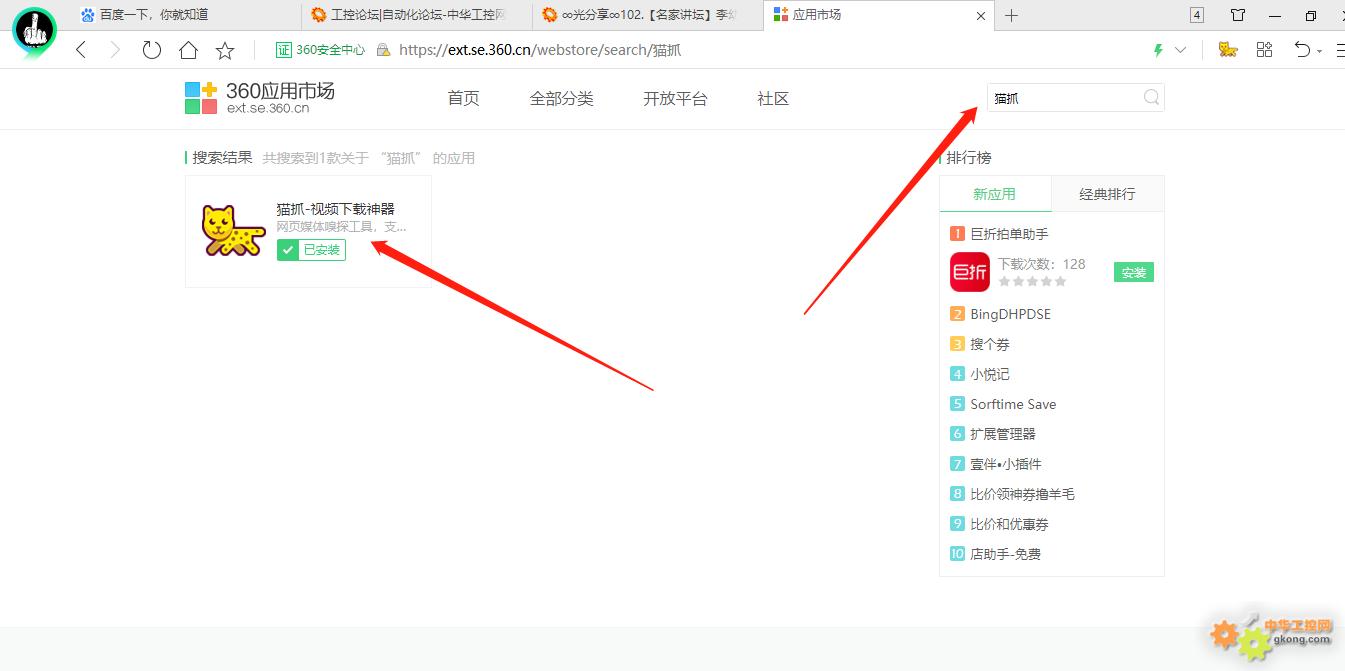
Task: Go forward with the forward arrow
Action: click(x=115, y=50)
